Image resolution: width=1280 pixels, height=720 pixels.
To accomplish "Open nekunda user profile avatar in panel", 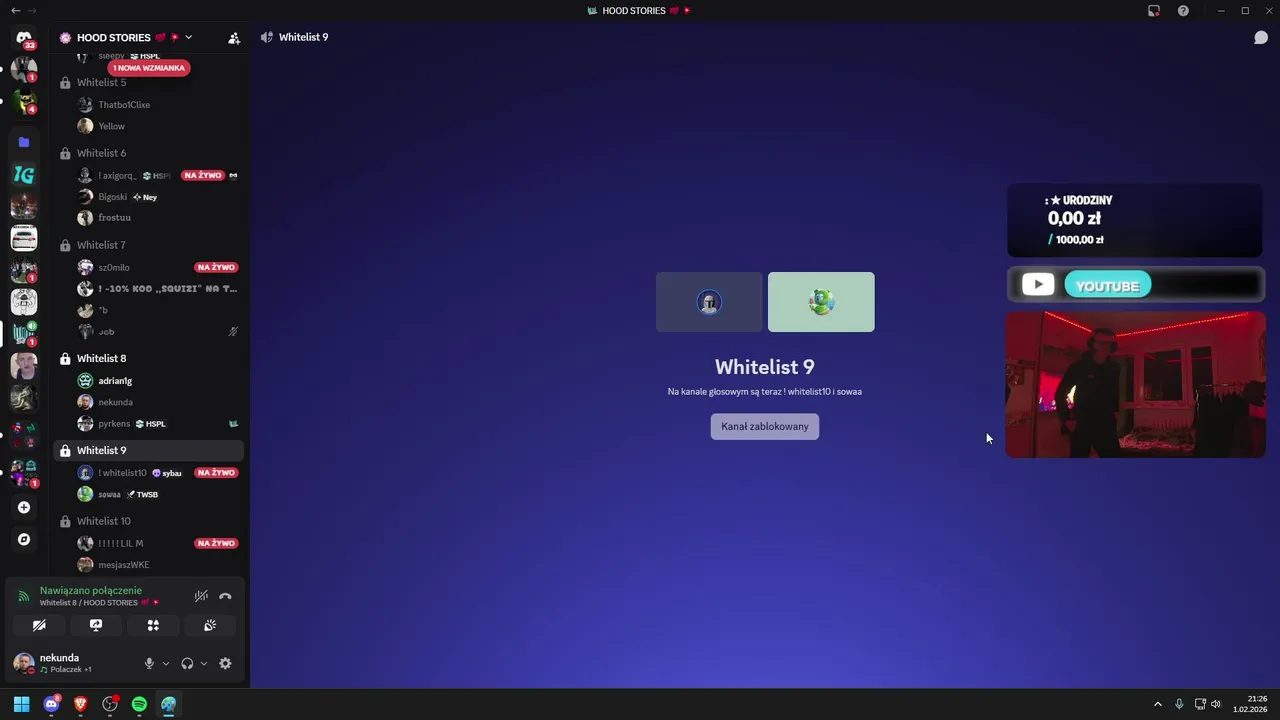I will [24, 663].
